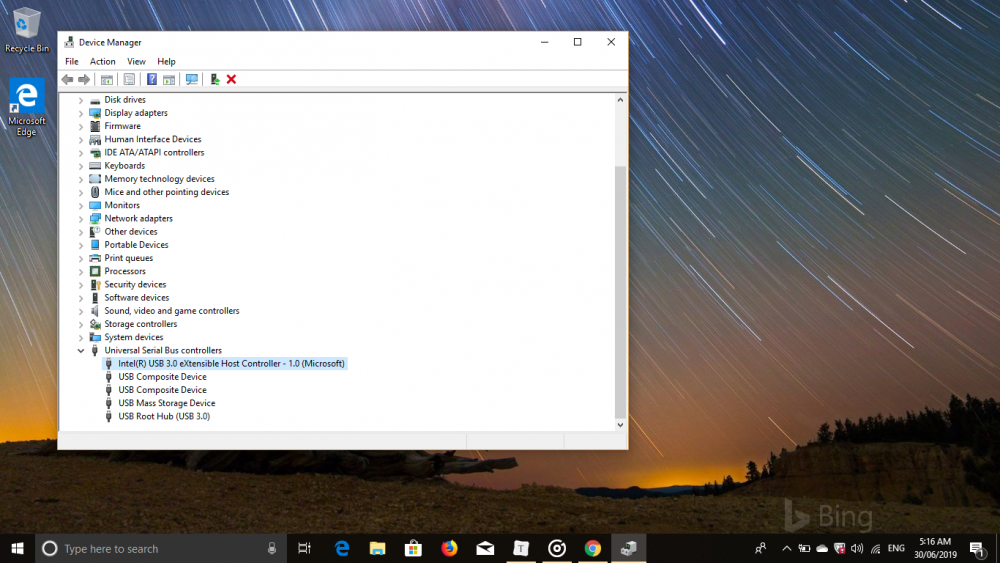Click the scrollbar up arrow in device list
Viewport: 1000px width, 563px height.
620,99
